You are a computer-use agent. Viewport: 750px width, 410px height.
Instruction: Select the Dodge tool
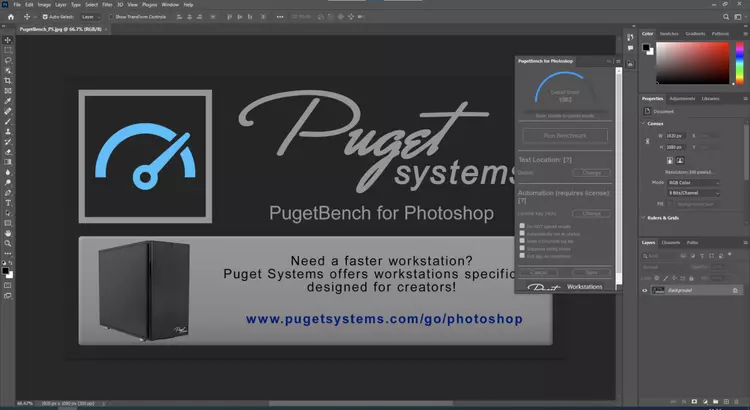coord(8,183)
